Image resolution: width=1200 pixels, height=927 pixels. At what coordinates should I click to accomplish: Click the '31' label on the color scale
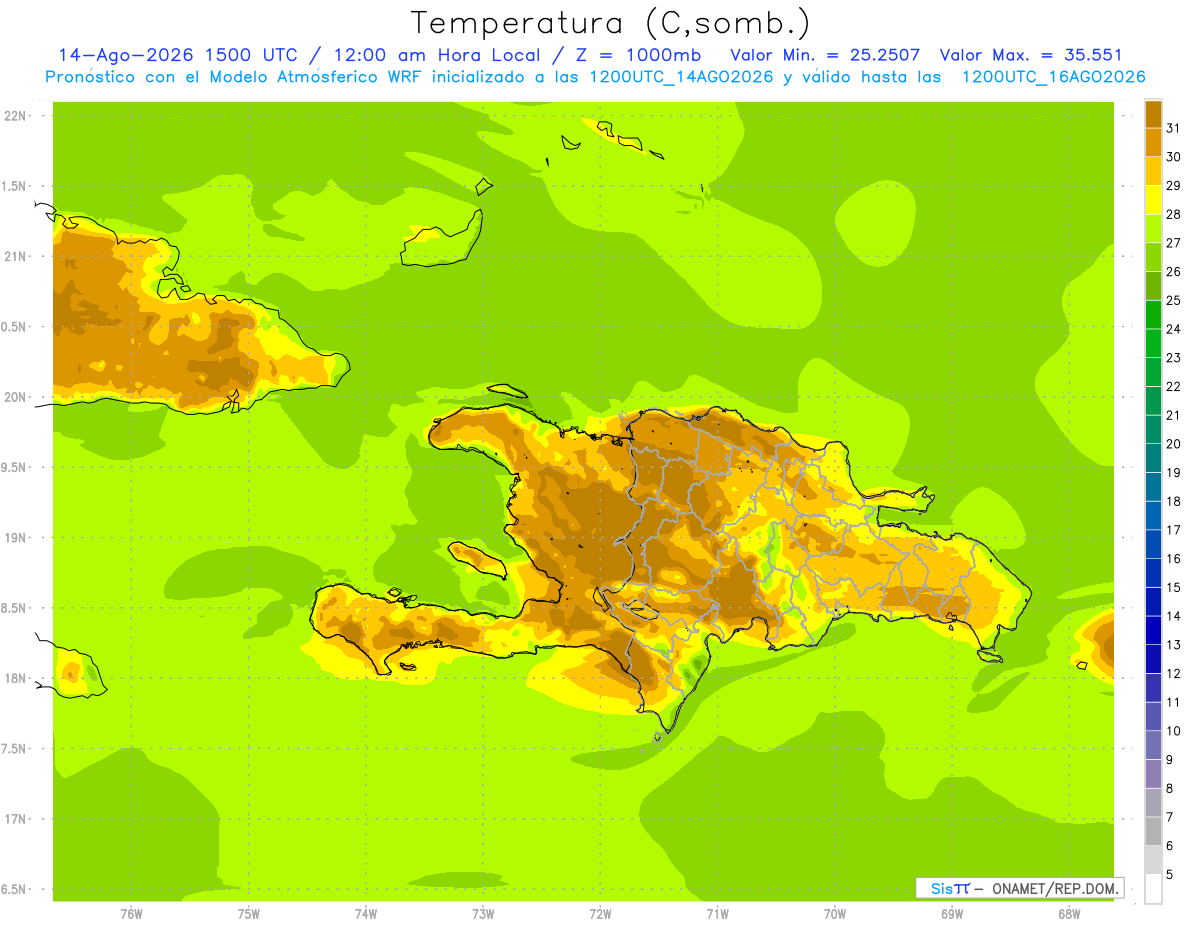[x=1173, y=128]
